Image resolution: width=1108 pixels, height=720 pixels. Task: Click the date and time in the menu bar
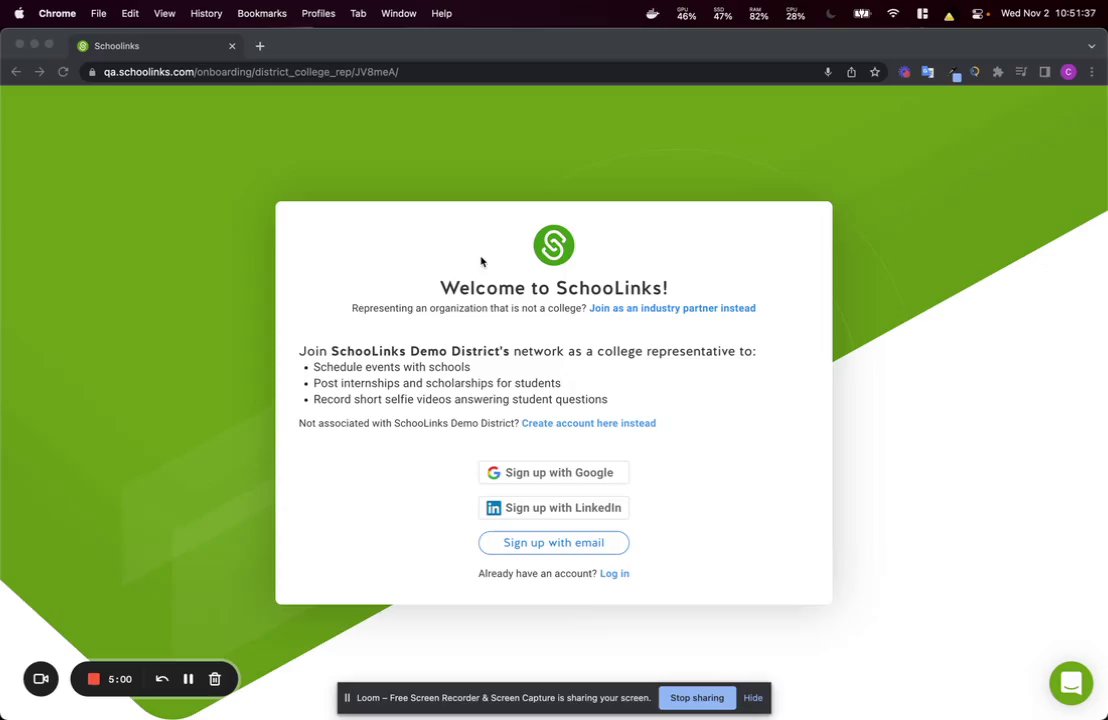[x=1048, y=13]
